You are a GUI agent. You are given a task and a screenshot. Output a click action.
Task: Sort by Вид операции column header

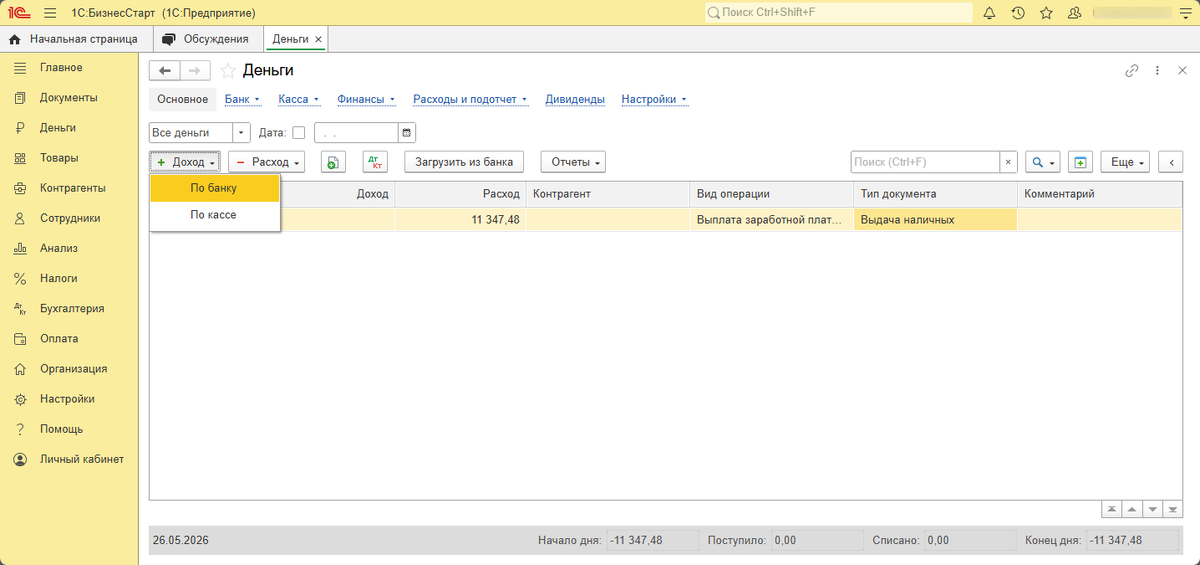click(771, 194)
